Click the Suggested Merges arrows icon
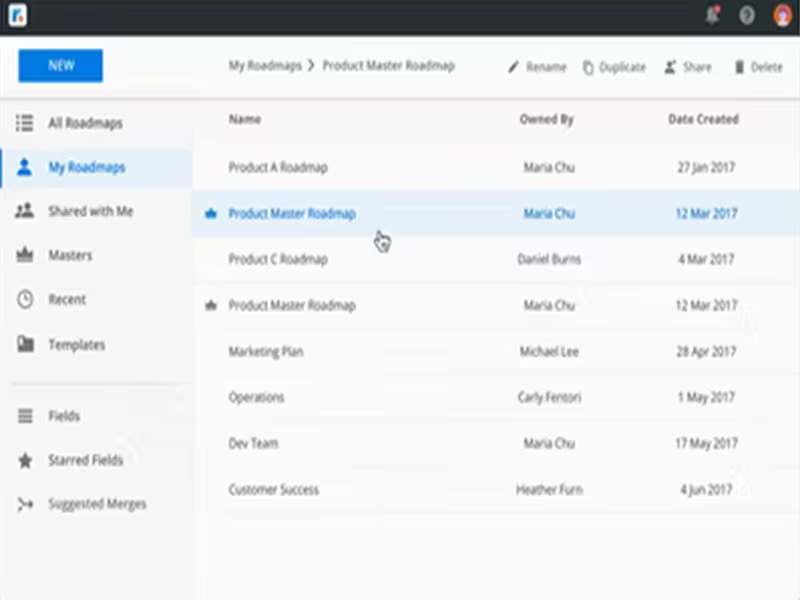This screenshot has width=800, height=600. pos(25,504)
